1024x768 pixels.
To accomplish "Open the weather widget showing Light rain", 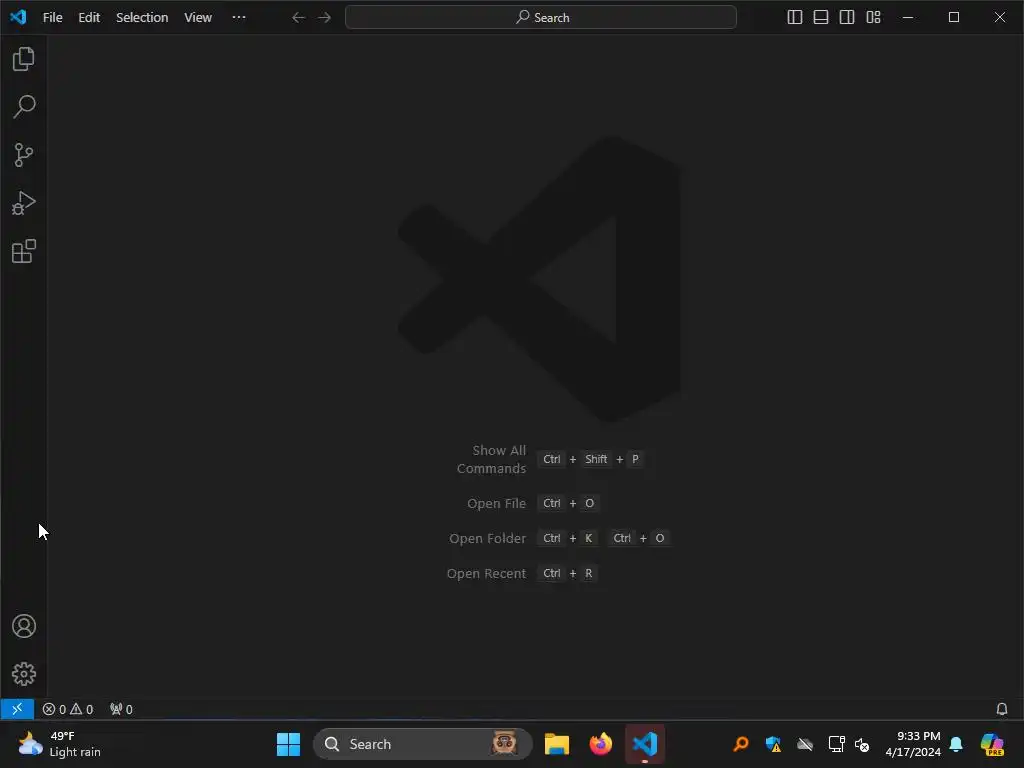I will click(x=59, y=744).
